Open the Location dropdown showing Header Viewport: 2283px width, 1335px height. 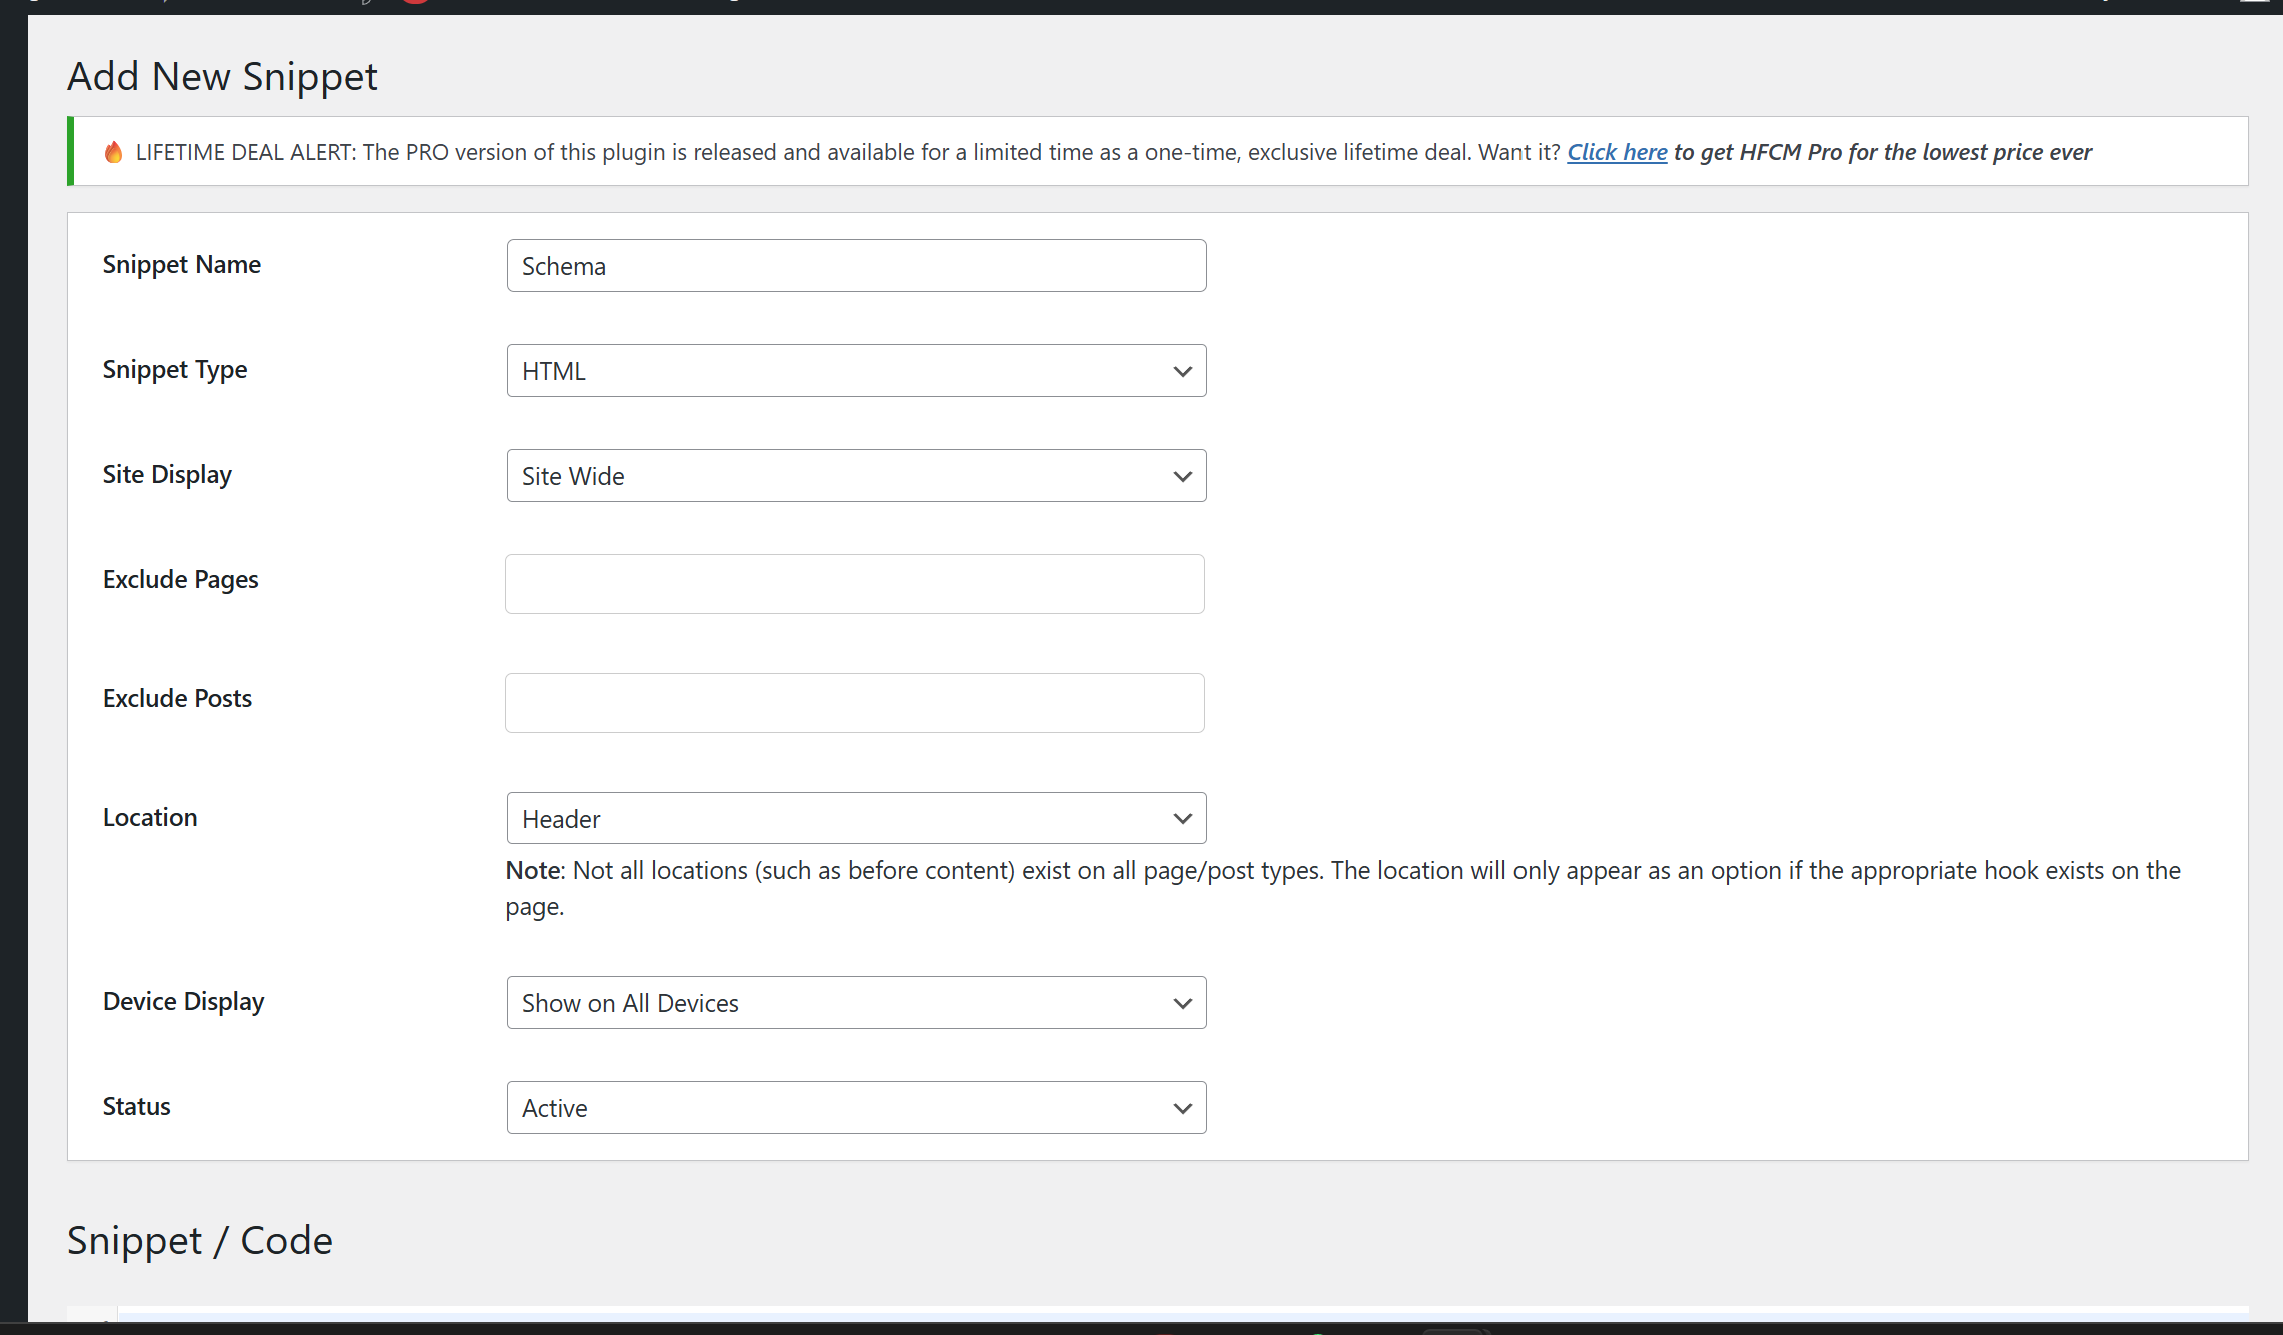(855, 818)
